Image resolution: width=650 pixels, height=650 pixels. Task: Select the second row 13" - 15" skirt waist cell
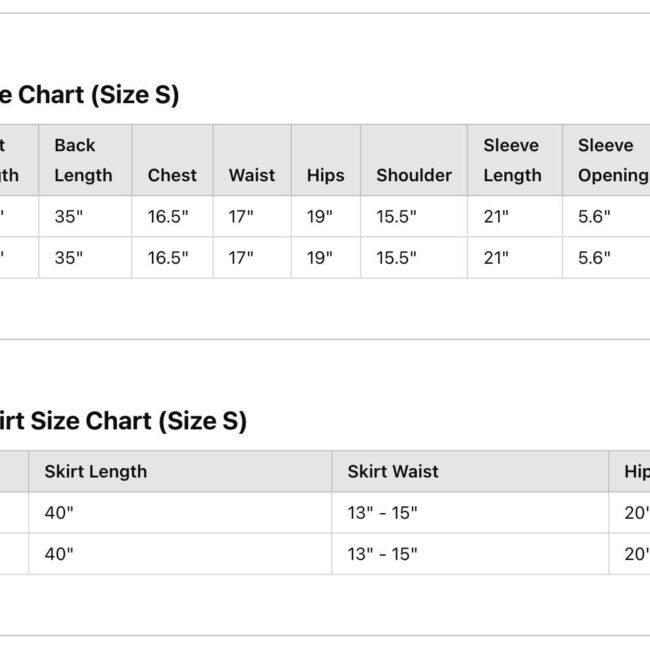(470, 554)
